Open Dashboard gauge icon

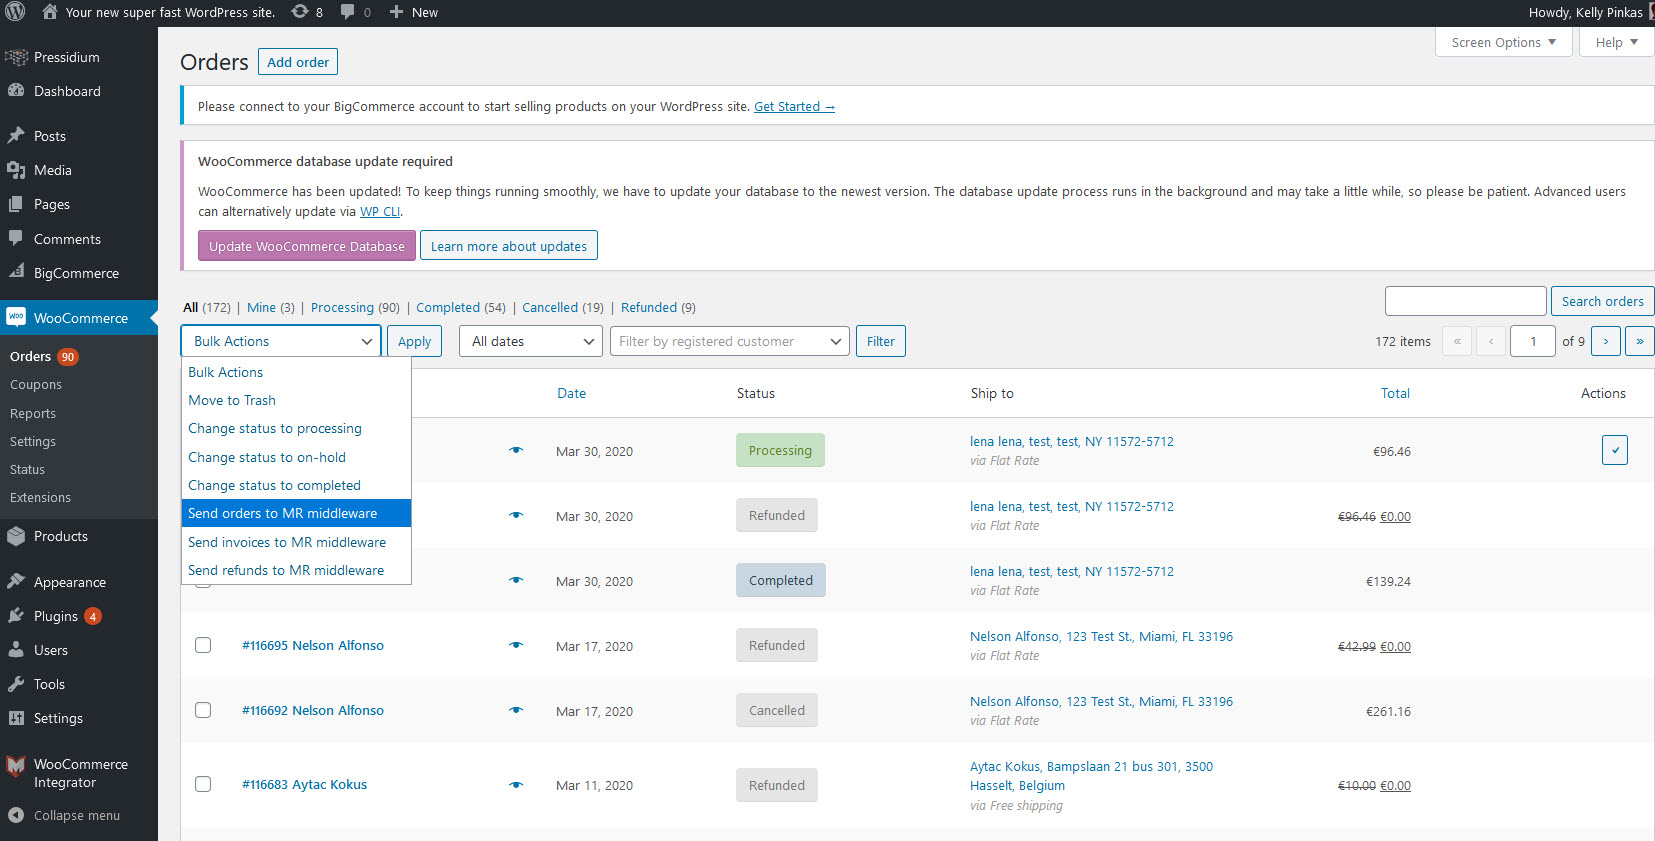tap(16, 91)
